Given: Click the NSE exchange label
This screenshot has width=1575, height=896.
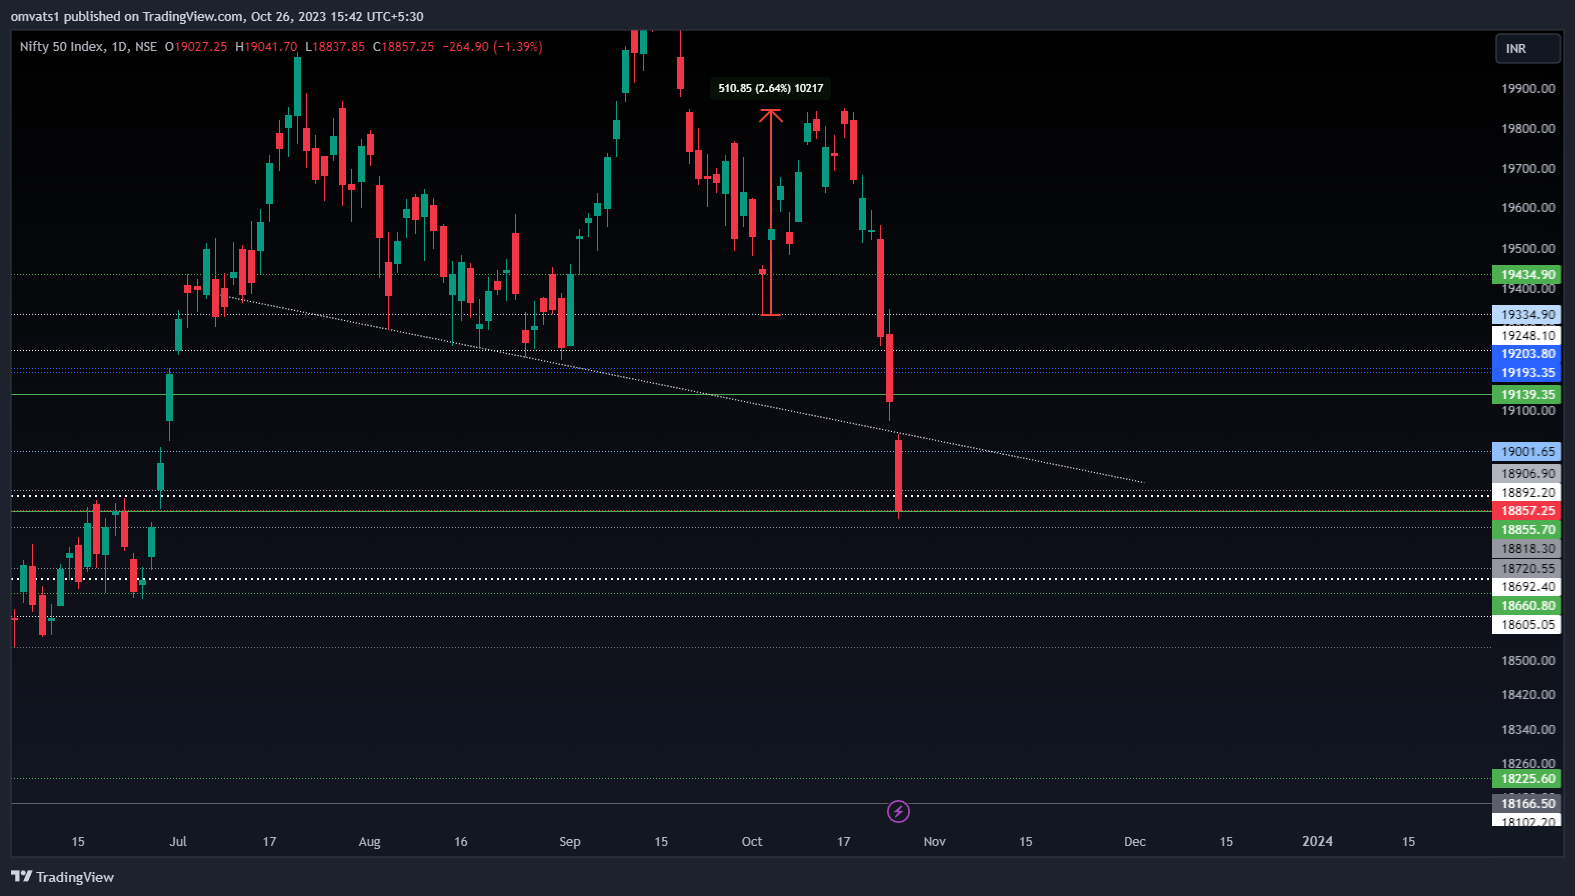Looking at the screenshot, I should coord(146,47).
